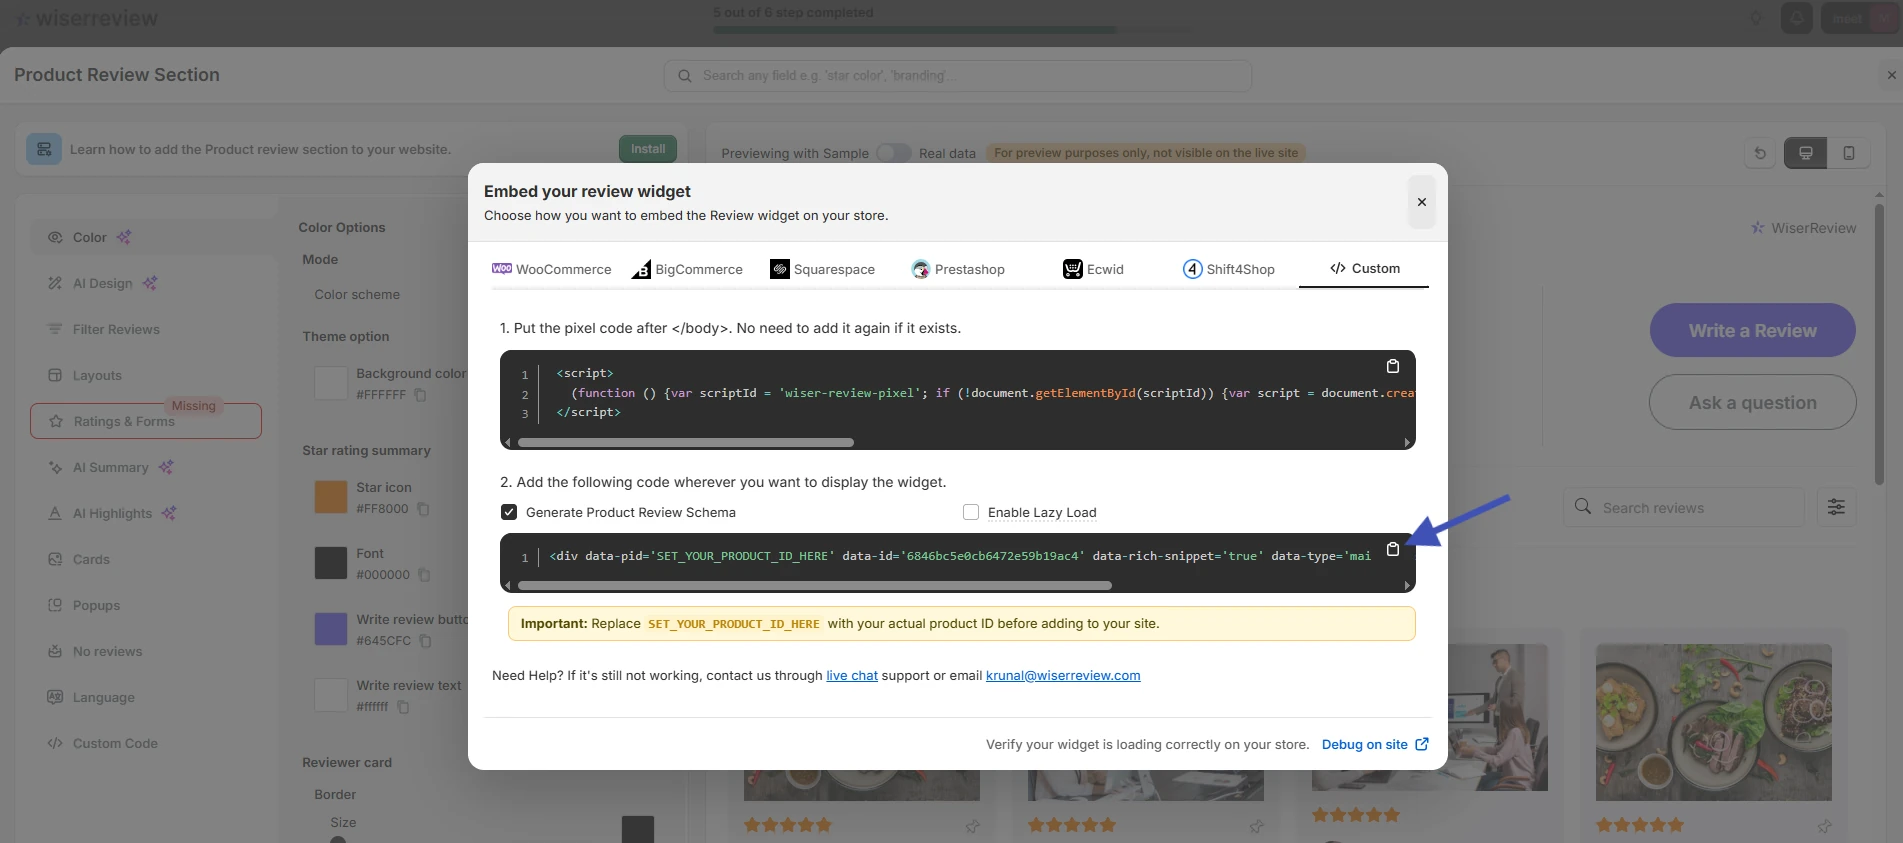Viewport: 1903px width, 843px height.
Task: Click the Font color swatch
Action: (331, 563)
